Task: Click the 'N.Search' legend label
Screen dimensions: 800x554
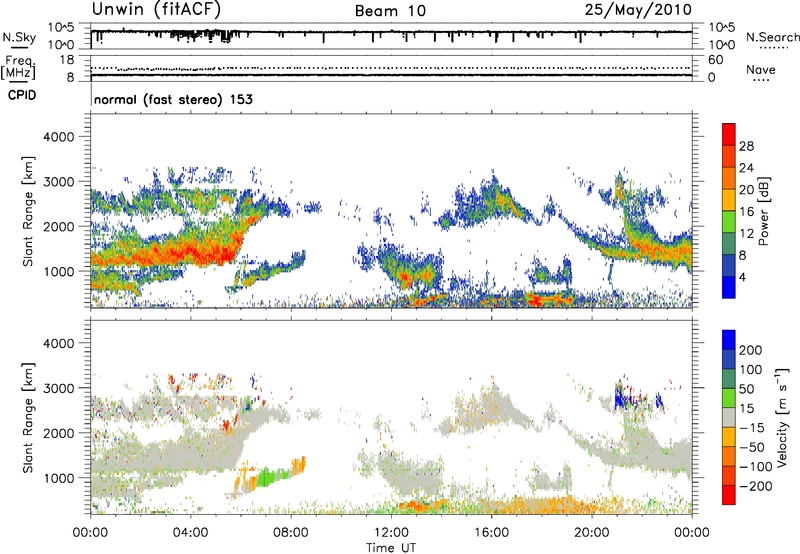Action: [x=773, y=37]
